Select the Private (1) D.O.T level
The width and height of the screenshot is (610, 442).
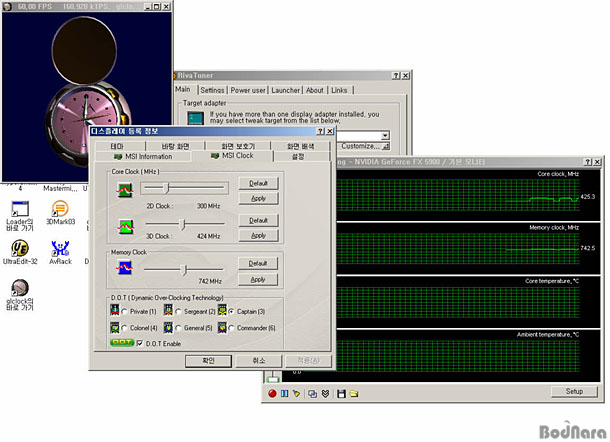(124, 312)
